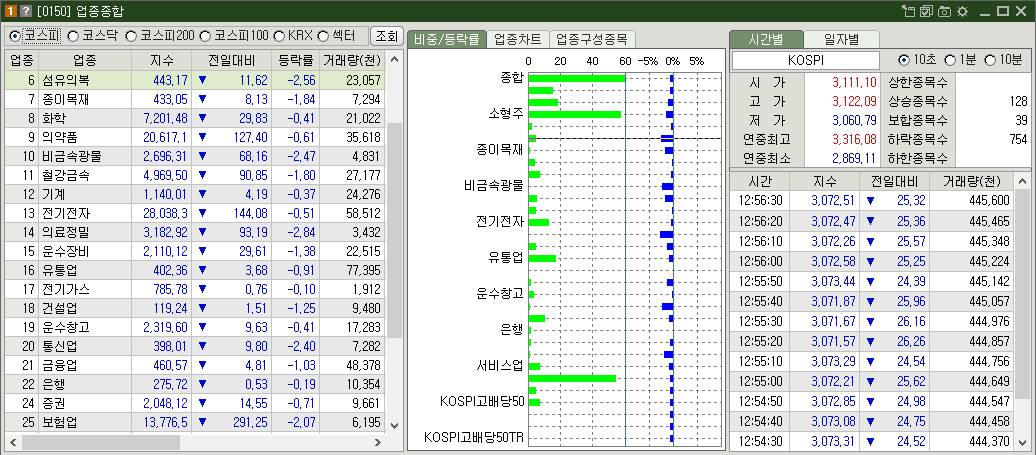
Task: Select the 기계 sector row name
Action: coord(52,195)
